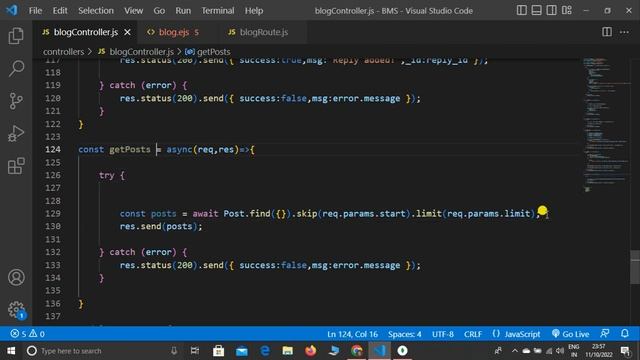
Task: Open the Extensions view
Action: pos(16,166)
